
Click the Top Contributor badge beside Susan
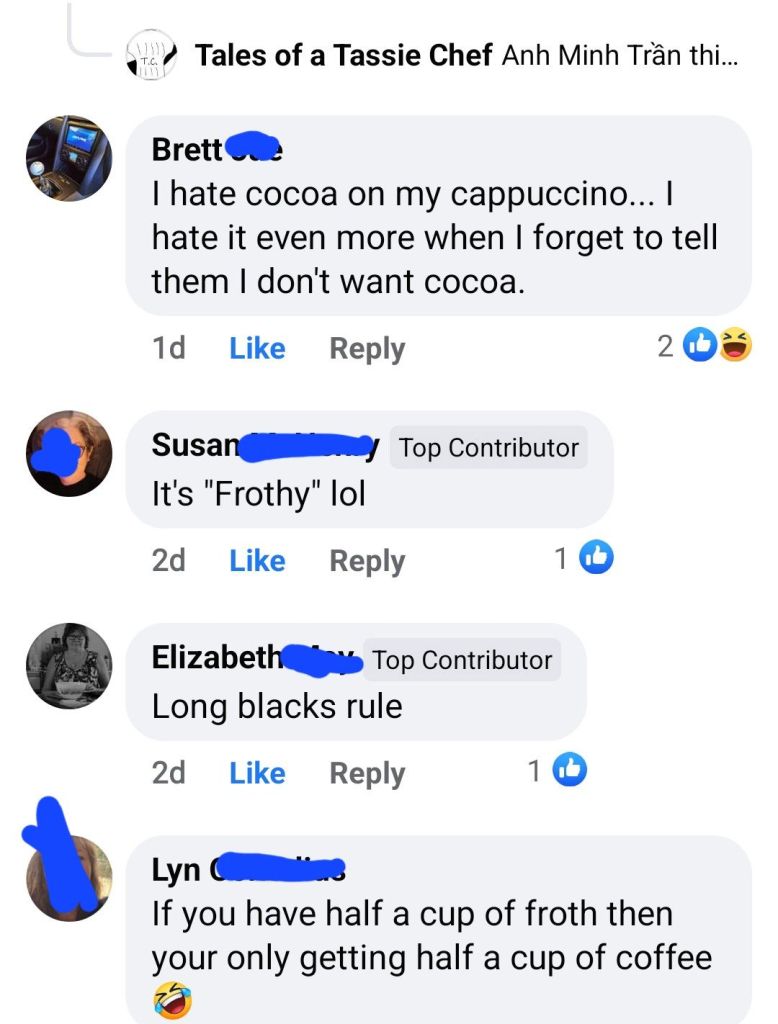point(489,448)
